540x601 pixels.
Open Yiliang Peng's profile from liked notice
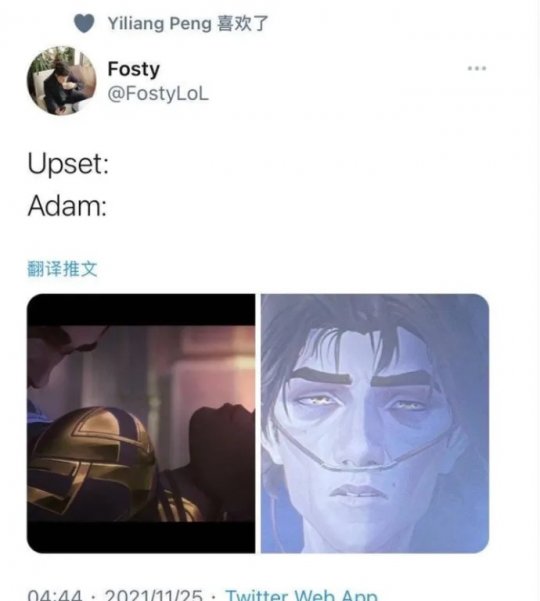pos(159,23)
